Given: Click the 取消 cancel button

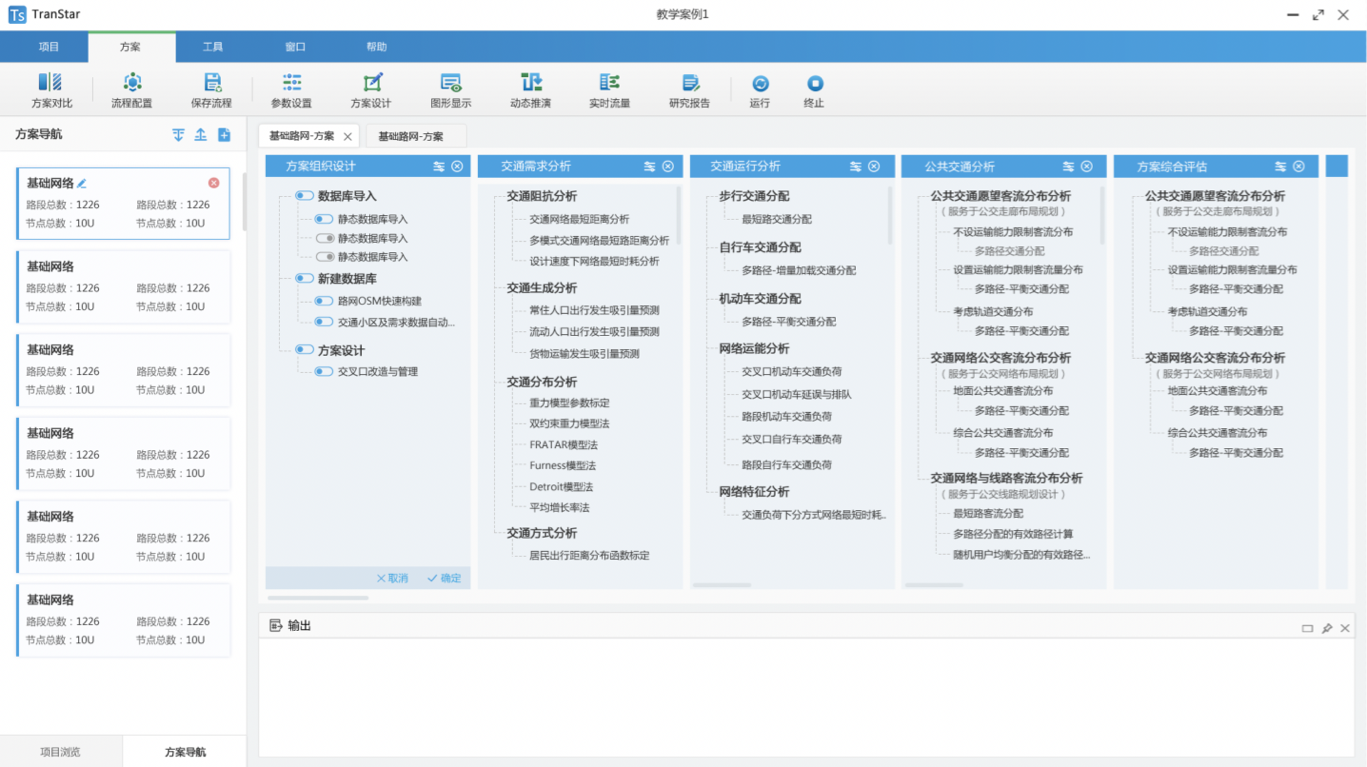Looking at the screenshot, I should point(392,578).
